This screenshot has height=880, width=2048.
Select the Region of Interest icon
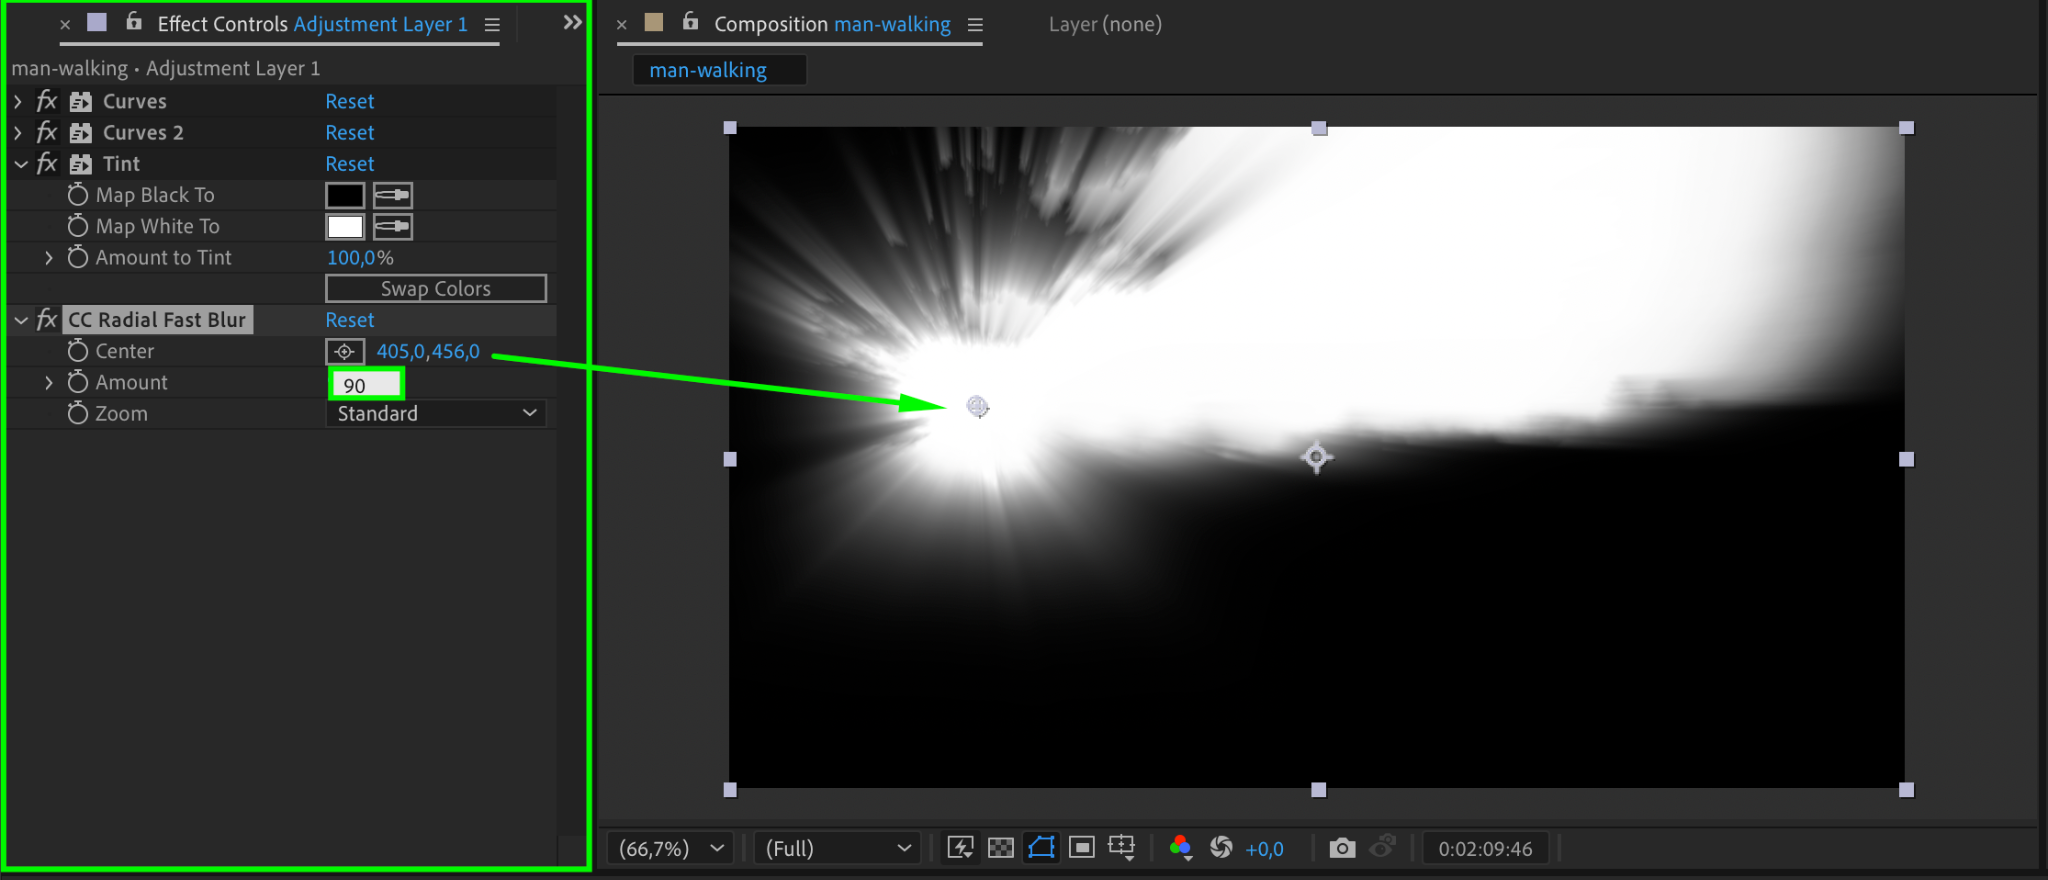click(1082, 848)
